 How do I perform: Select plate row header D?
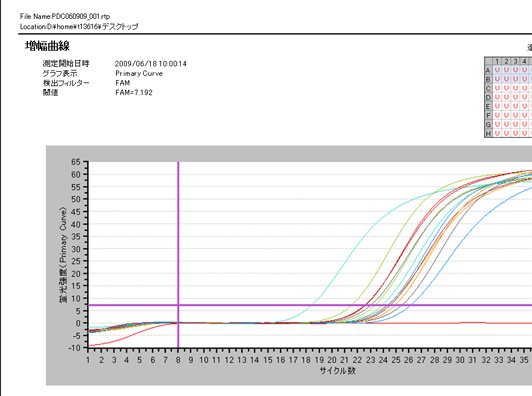[x=488, y=98]
